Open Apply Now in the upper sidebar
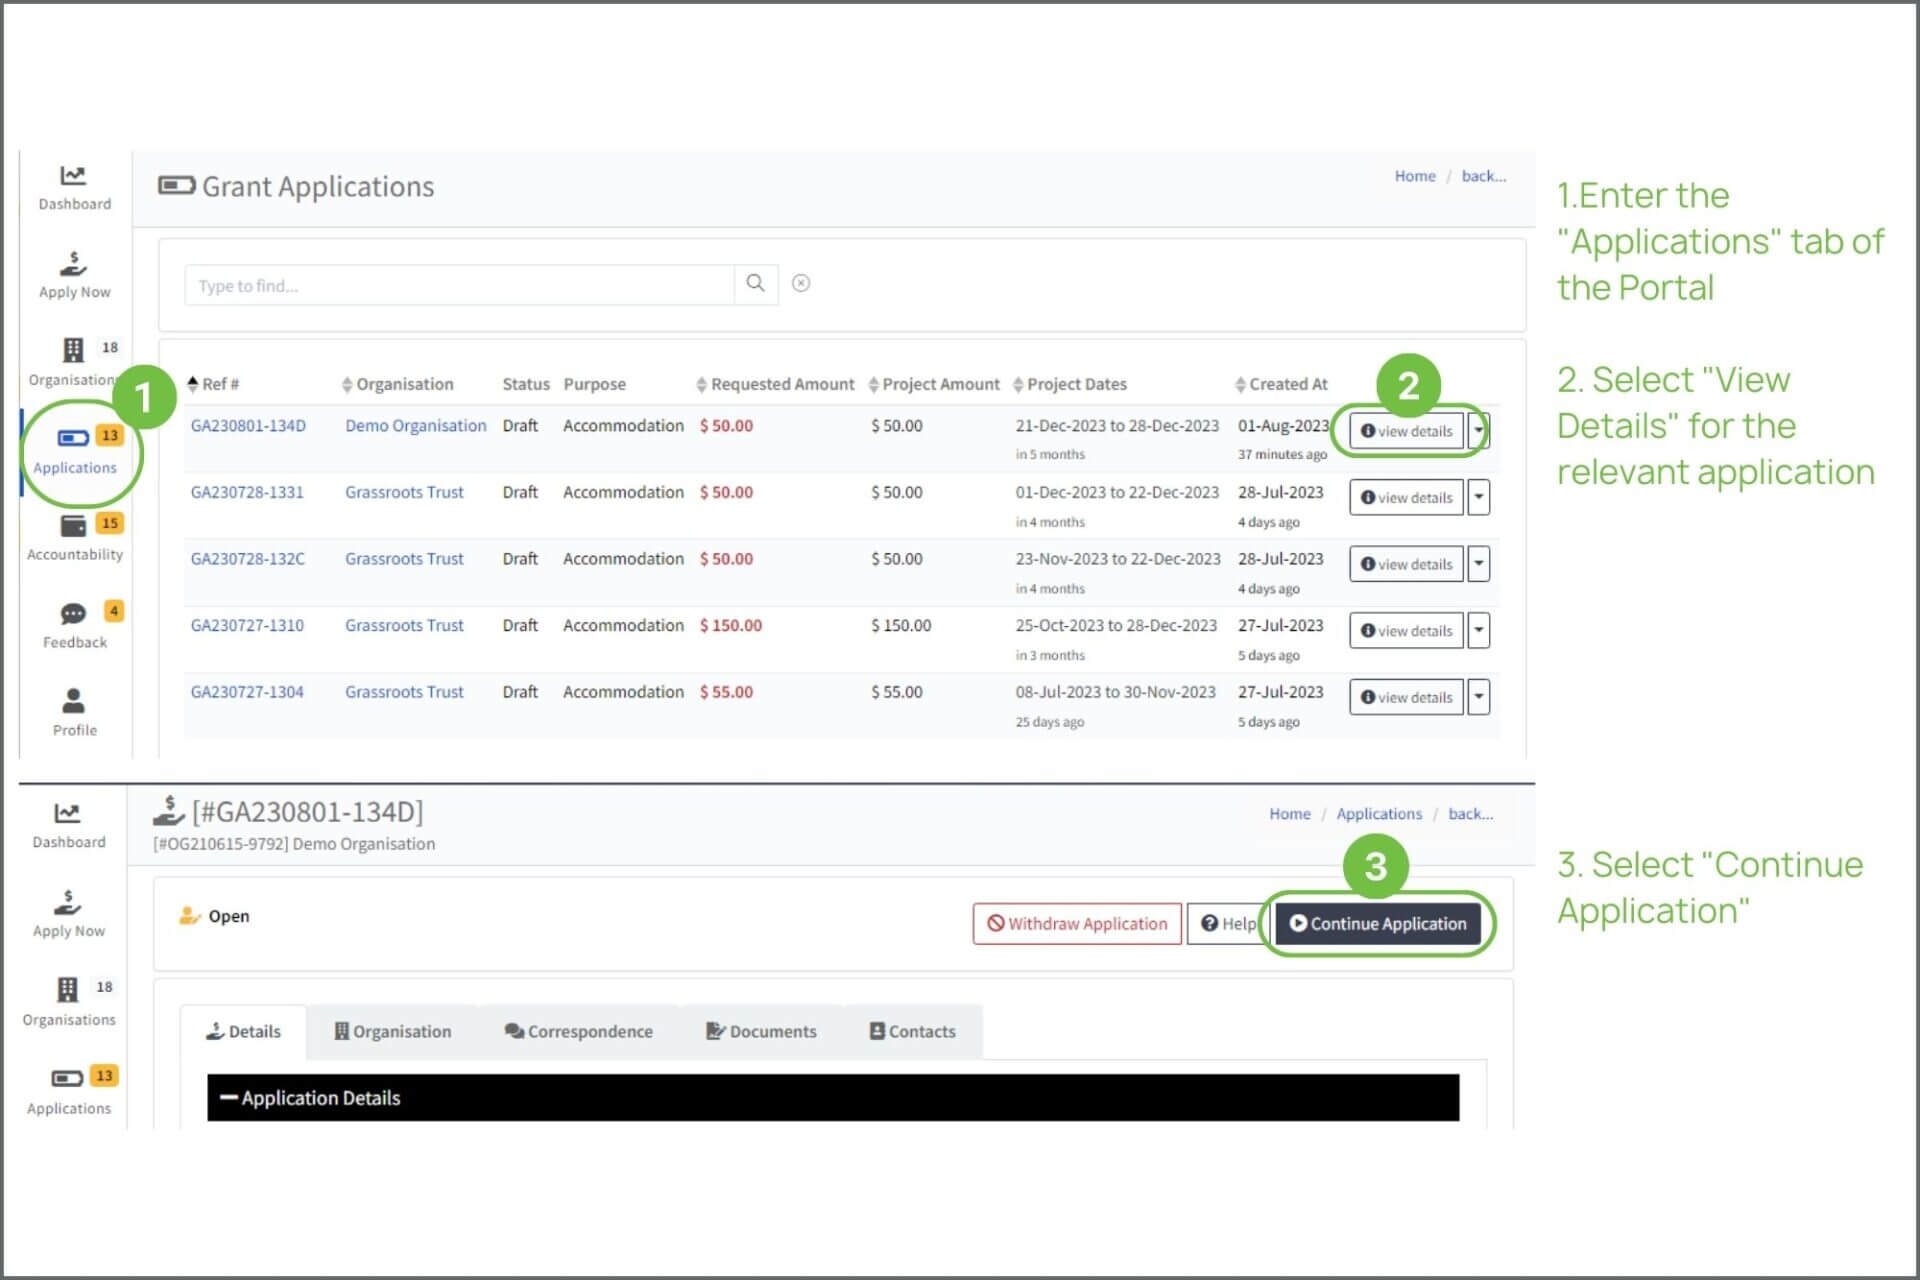The height and width of the screenshot is (1280, 1920). click(74, 276)
